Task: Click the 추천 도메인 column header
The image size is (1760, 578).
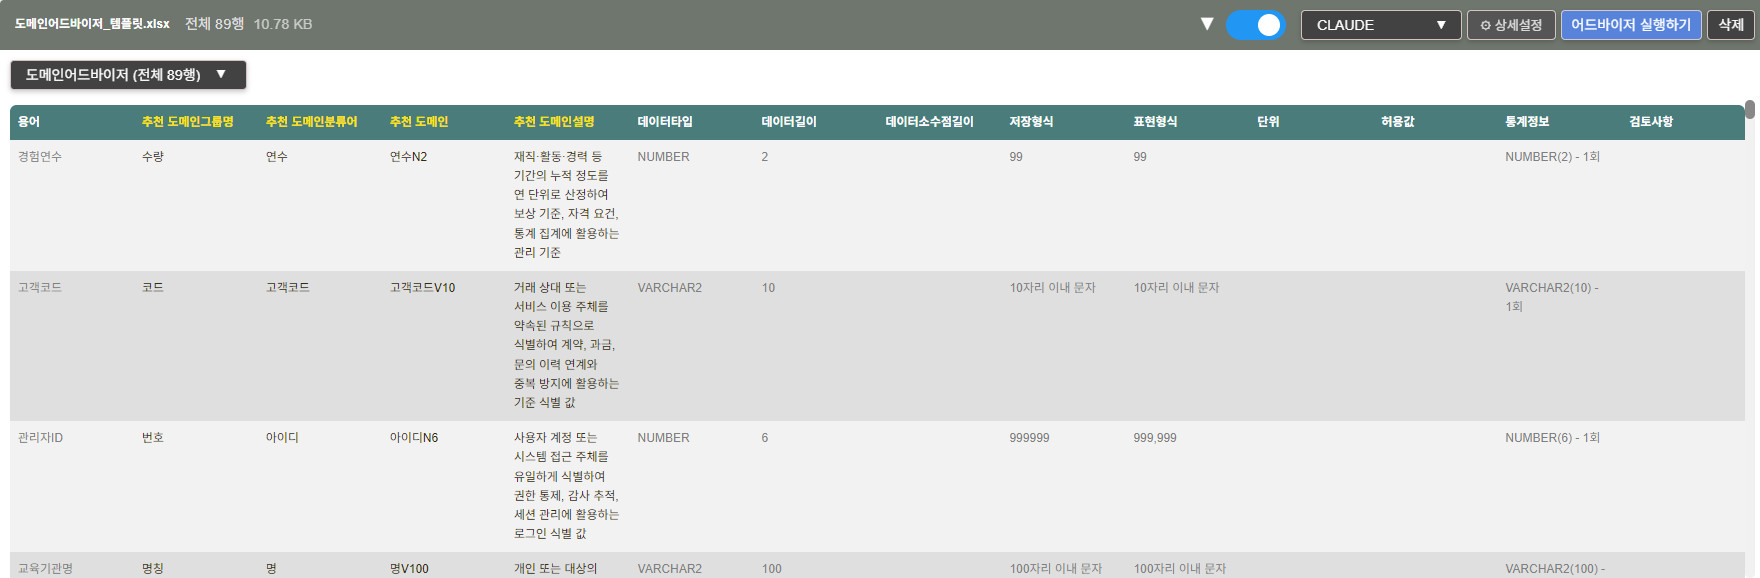Action: [419, 122]
